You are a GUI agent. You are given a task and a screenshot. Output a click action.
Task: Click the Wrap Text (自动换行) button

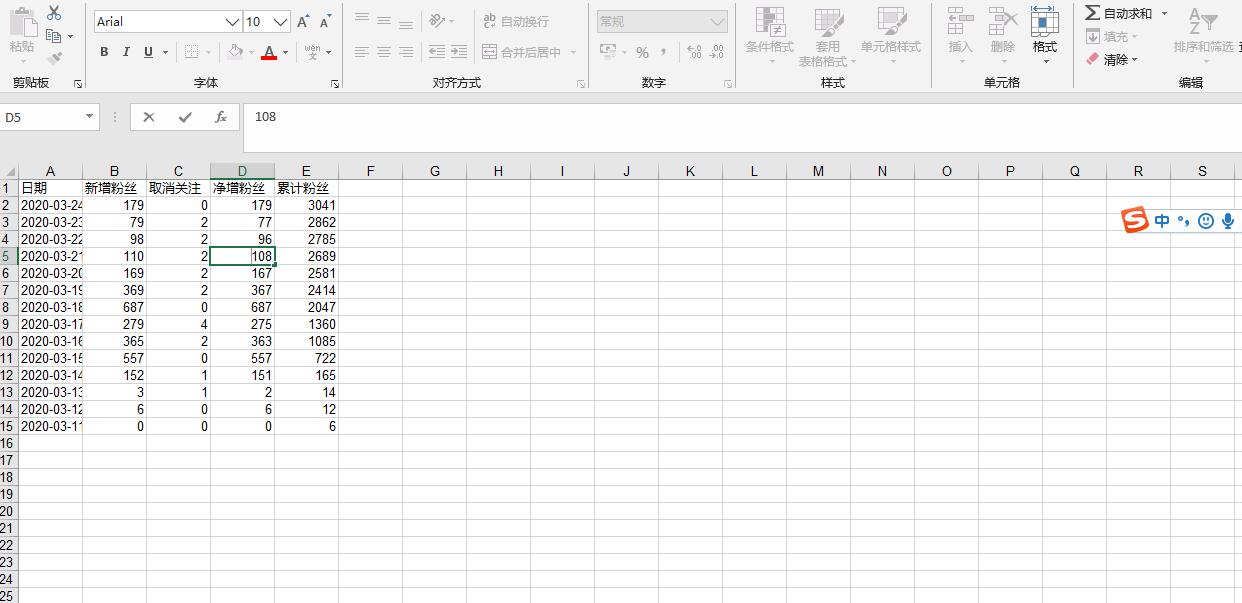516,21
